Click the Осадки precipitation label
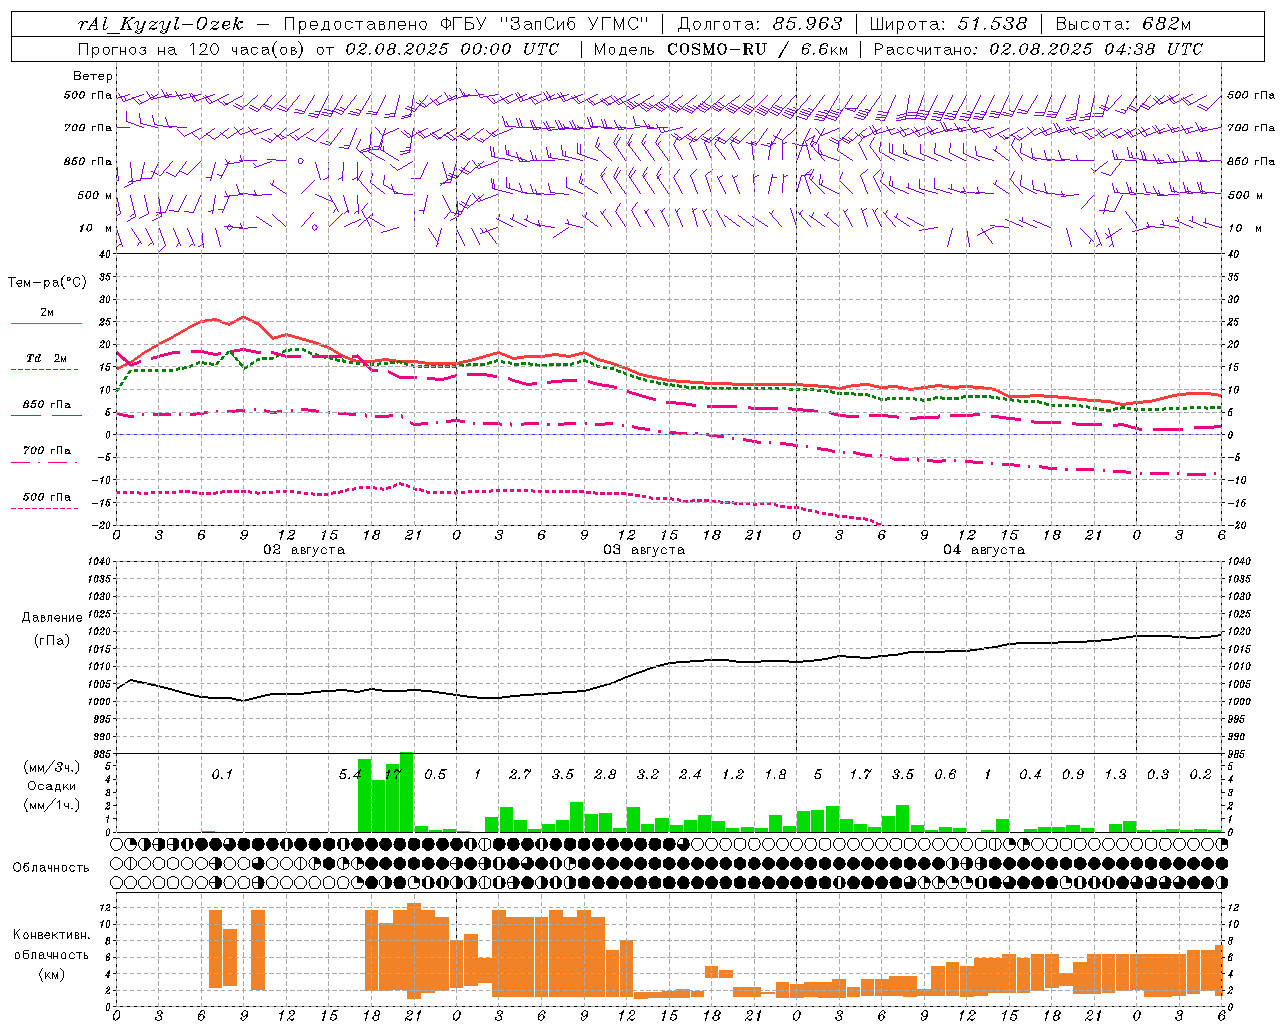1280x1024 pixels. pos(51,786)
